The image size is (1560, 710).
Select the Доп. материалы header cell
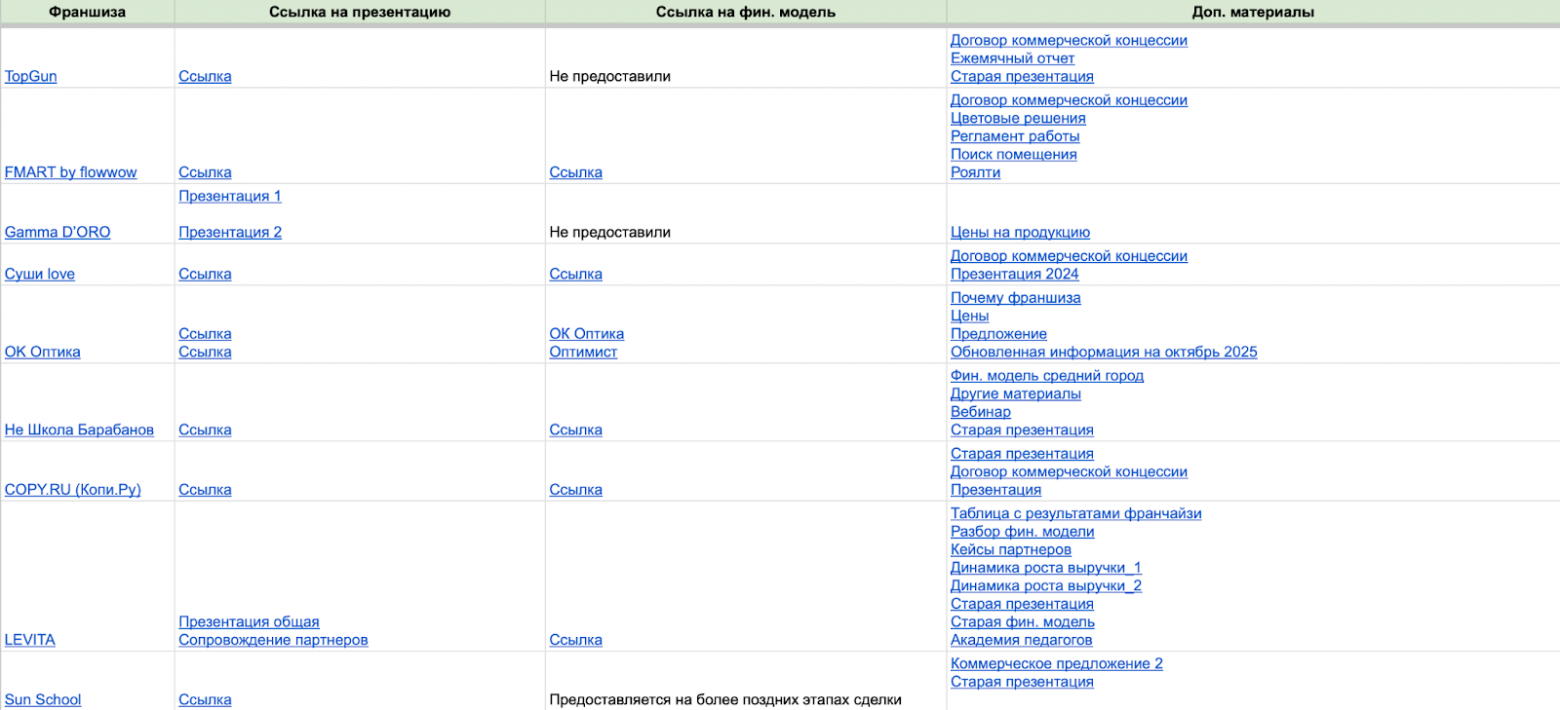coord(1252,12)
